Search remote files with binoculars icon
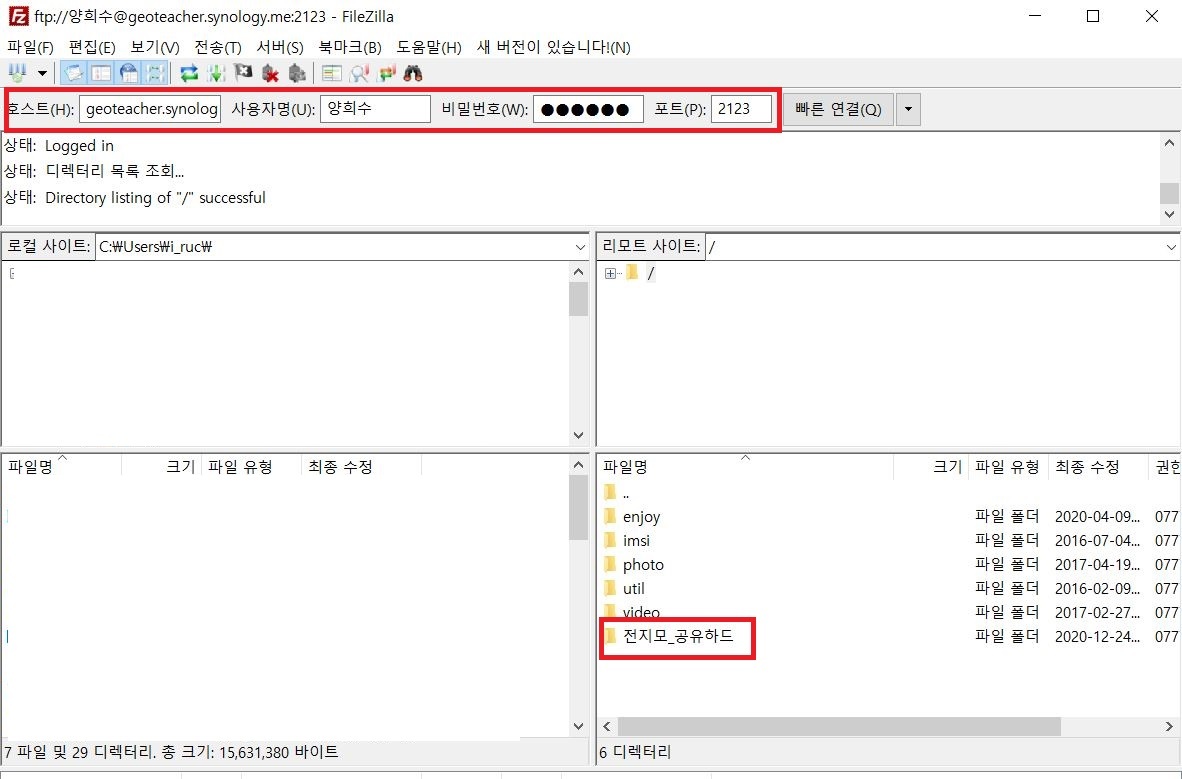The height and width of the screenshot is (779, 1182). click(x=413, y=73)
